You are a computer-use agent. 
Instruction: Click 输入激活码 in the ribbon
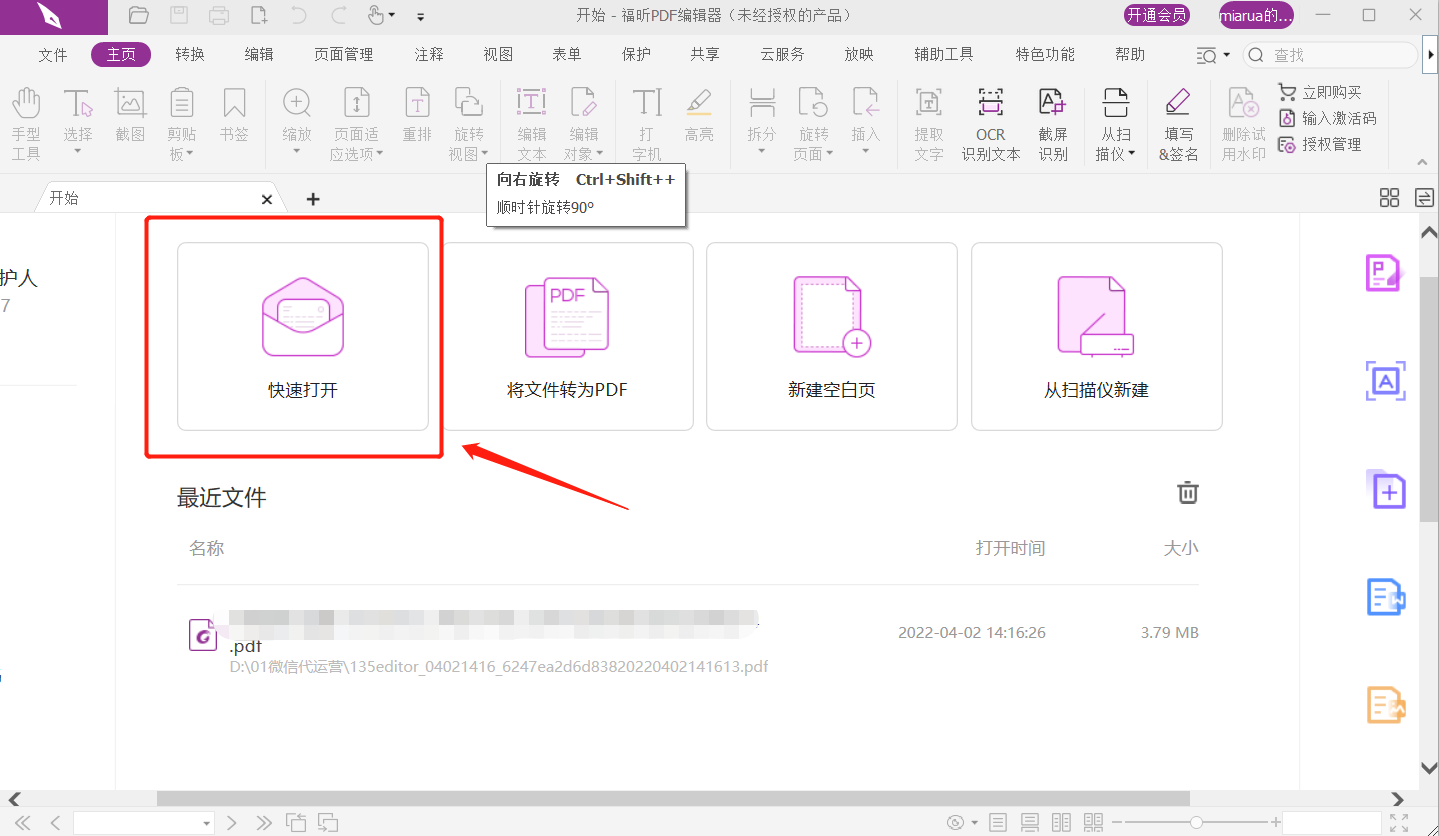pyautogui.click(x=1327, y=118)
